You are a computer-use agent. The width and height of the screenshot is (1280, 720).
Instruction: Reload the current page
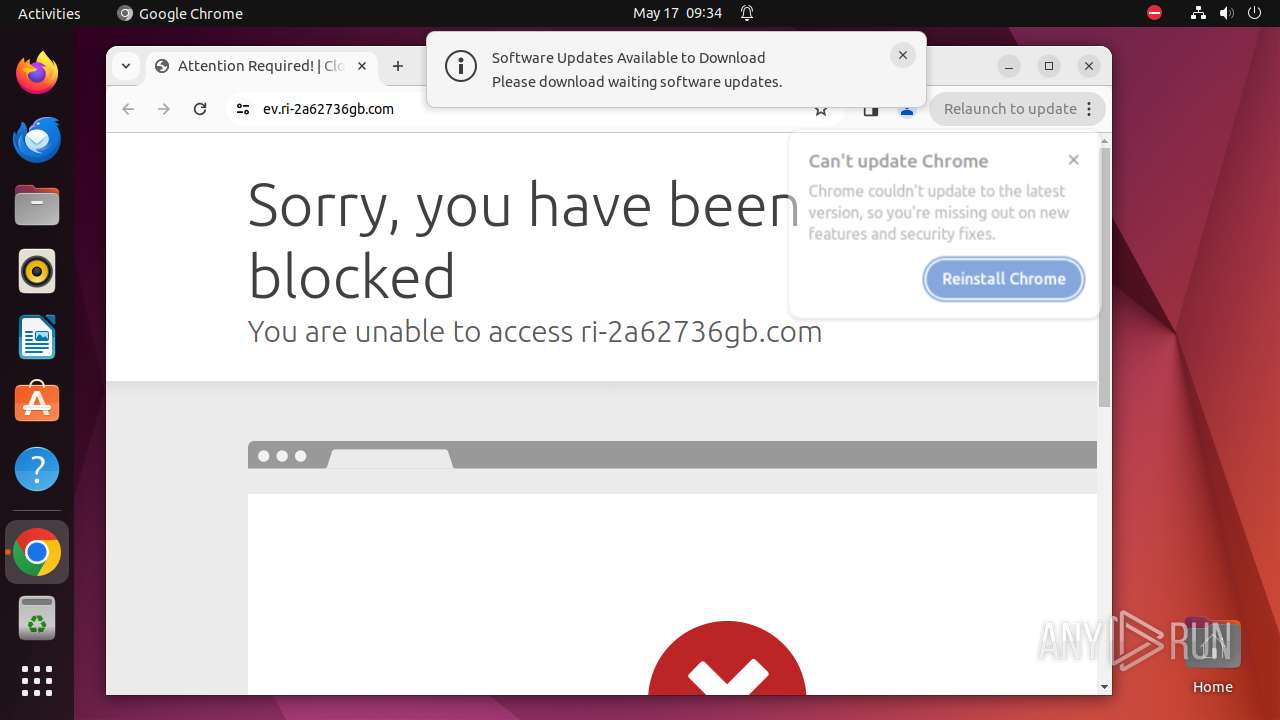coord(200,109)
